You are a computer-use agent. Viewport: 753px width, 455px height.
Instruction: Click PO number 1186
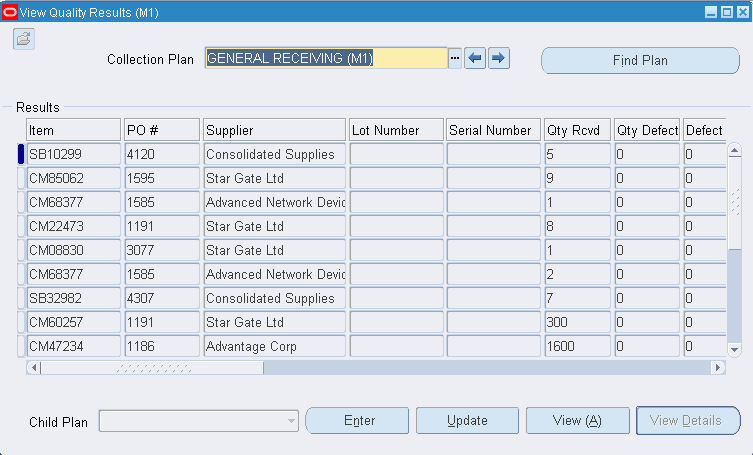pos(162,346)
